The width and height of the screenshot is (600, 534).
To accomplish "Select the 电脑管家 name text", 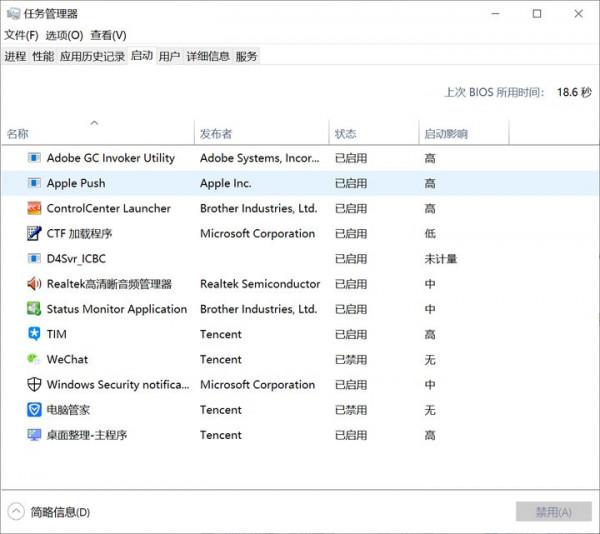I will coord(68,410).
